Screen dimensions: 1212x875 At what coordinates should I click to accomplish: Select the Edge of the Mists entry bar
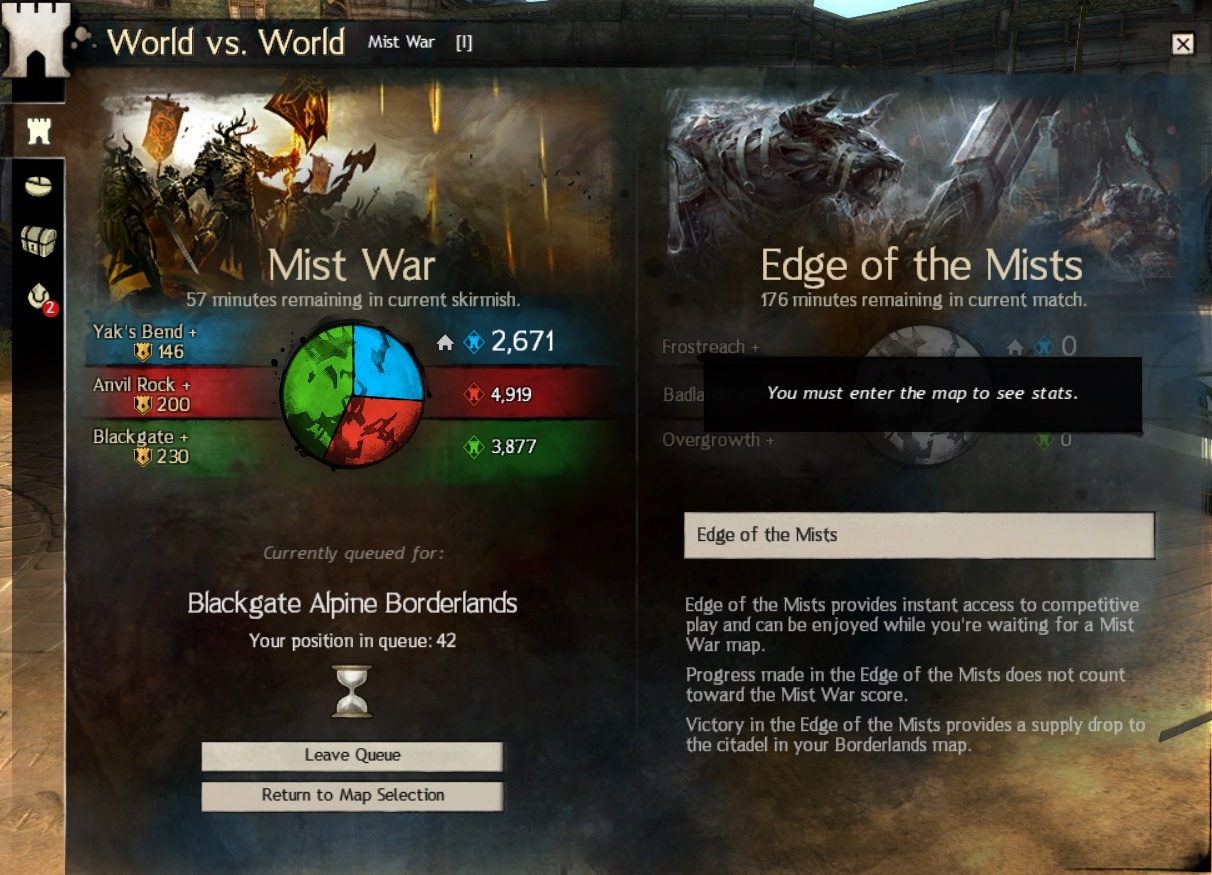(919, 535)
